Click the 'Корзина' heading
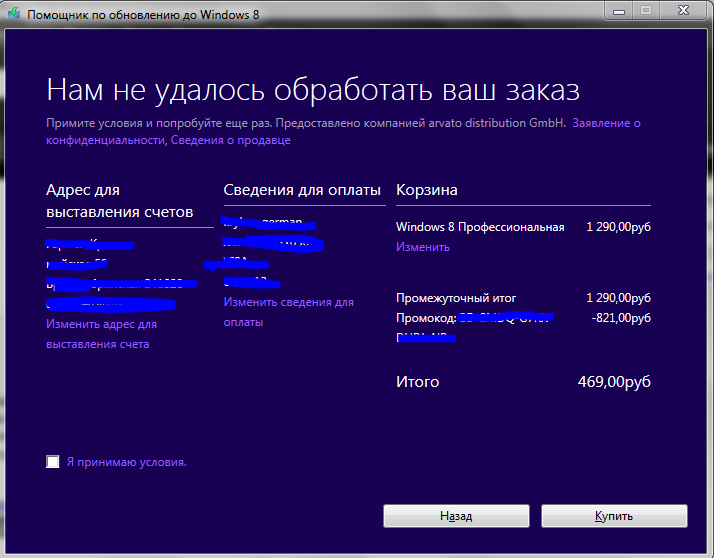The width and height of the screenshot is (714, 558). click(427, 189)
